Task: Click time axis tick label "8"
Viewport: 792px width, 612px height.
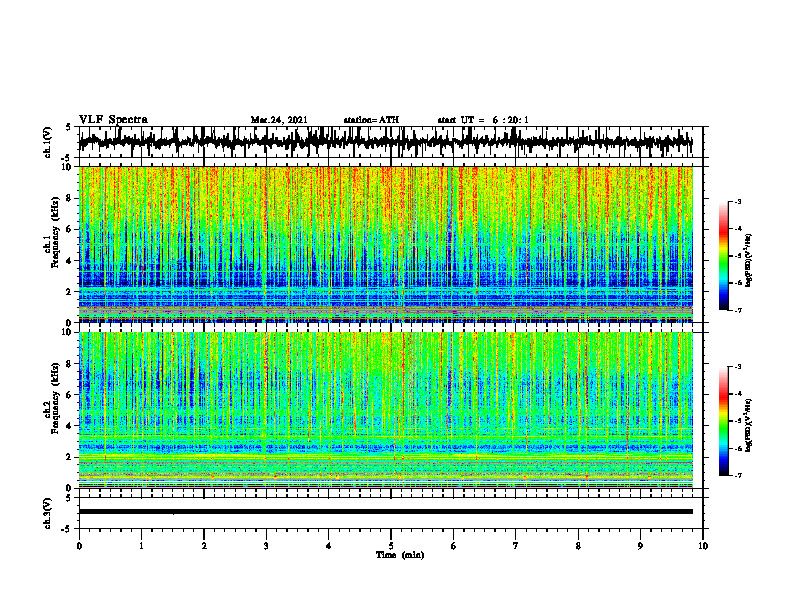Action: 578,546
